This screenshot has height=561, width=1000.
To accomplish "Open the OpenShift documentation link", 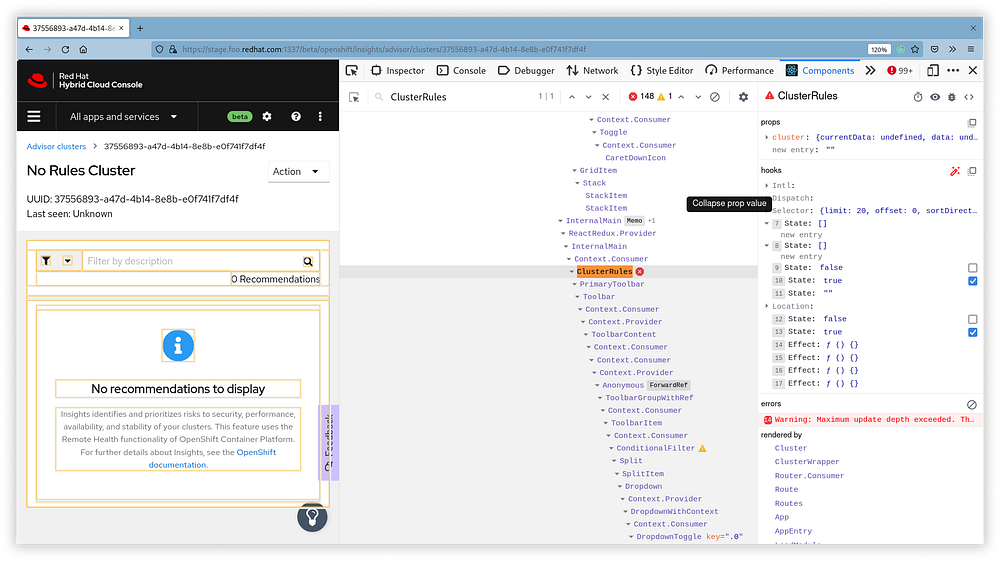I will coord(212,458).
